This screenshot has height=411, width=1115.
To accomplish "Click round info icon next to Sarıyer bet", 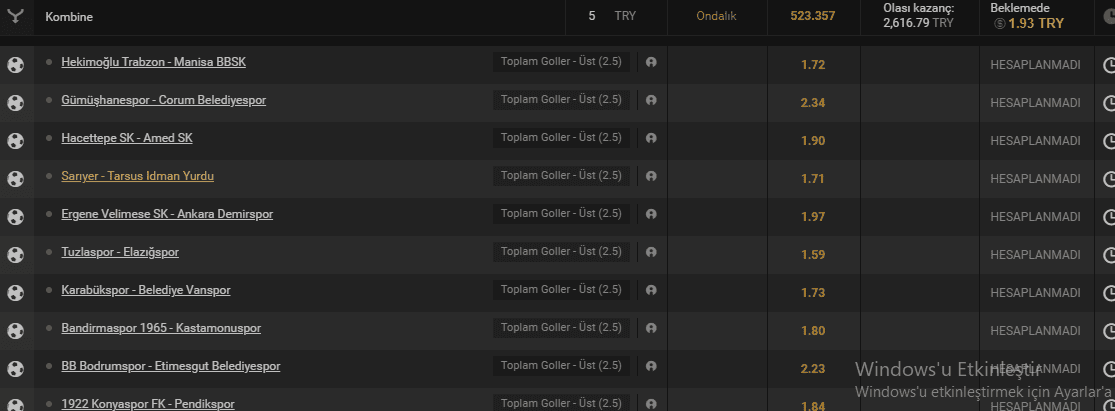I will [651, 176].
